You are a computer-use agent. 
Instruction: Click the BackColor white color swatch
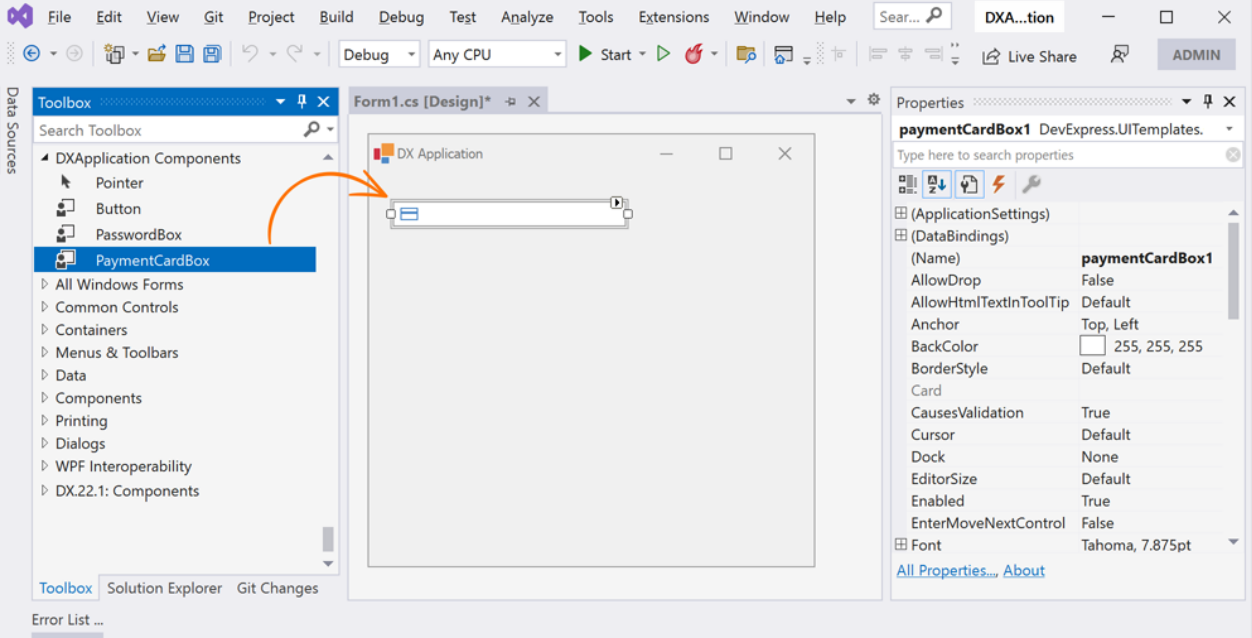(x=1093, y=346)
